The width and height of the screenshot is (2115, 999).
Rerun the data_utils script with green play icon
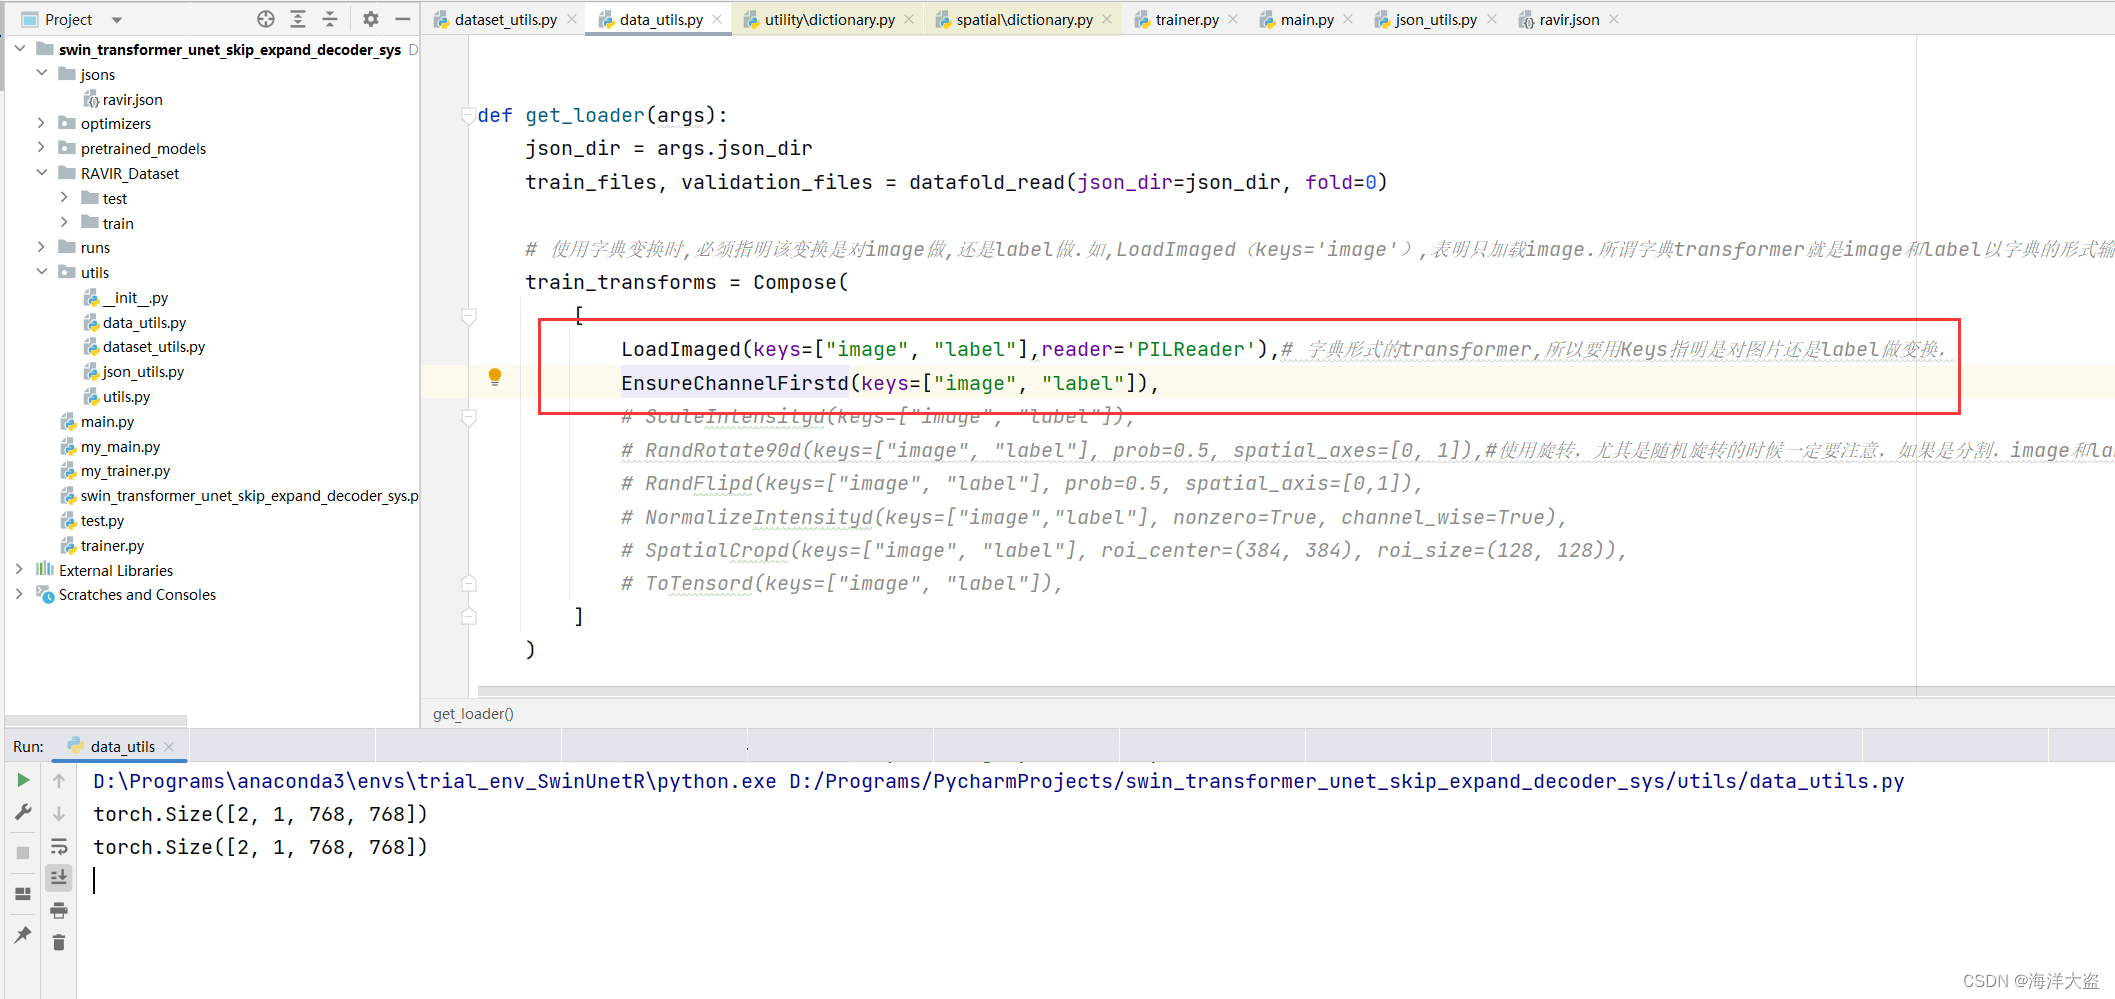click(x=22, y=782)
